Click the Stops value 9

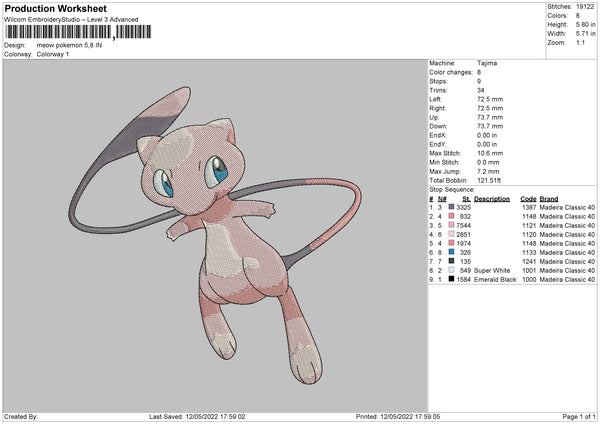tap(479, 81)
